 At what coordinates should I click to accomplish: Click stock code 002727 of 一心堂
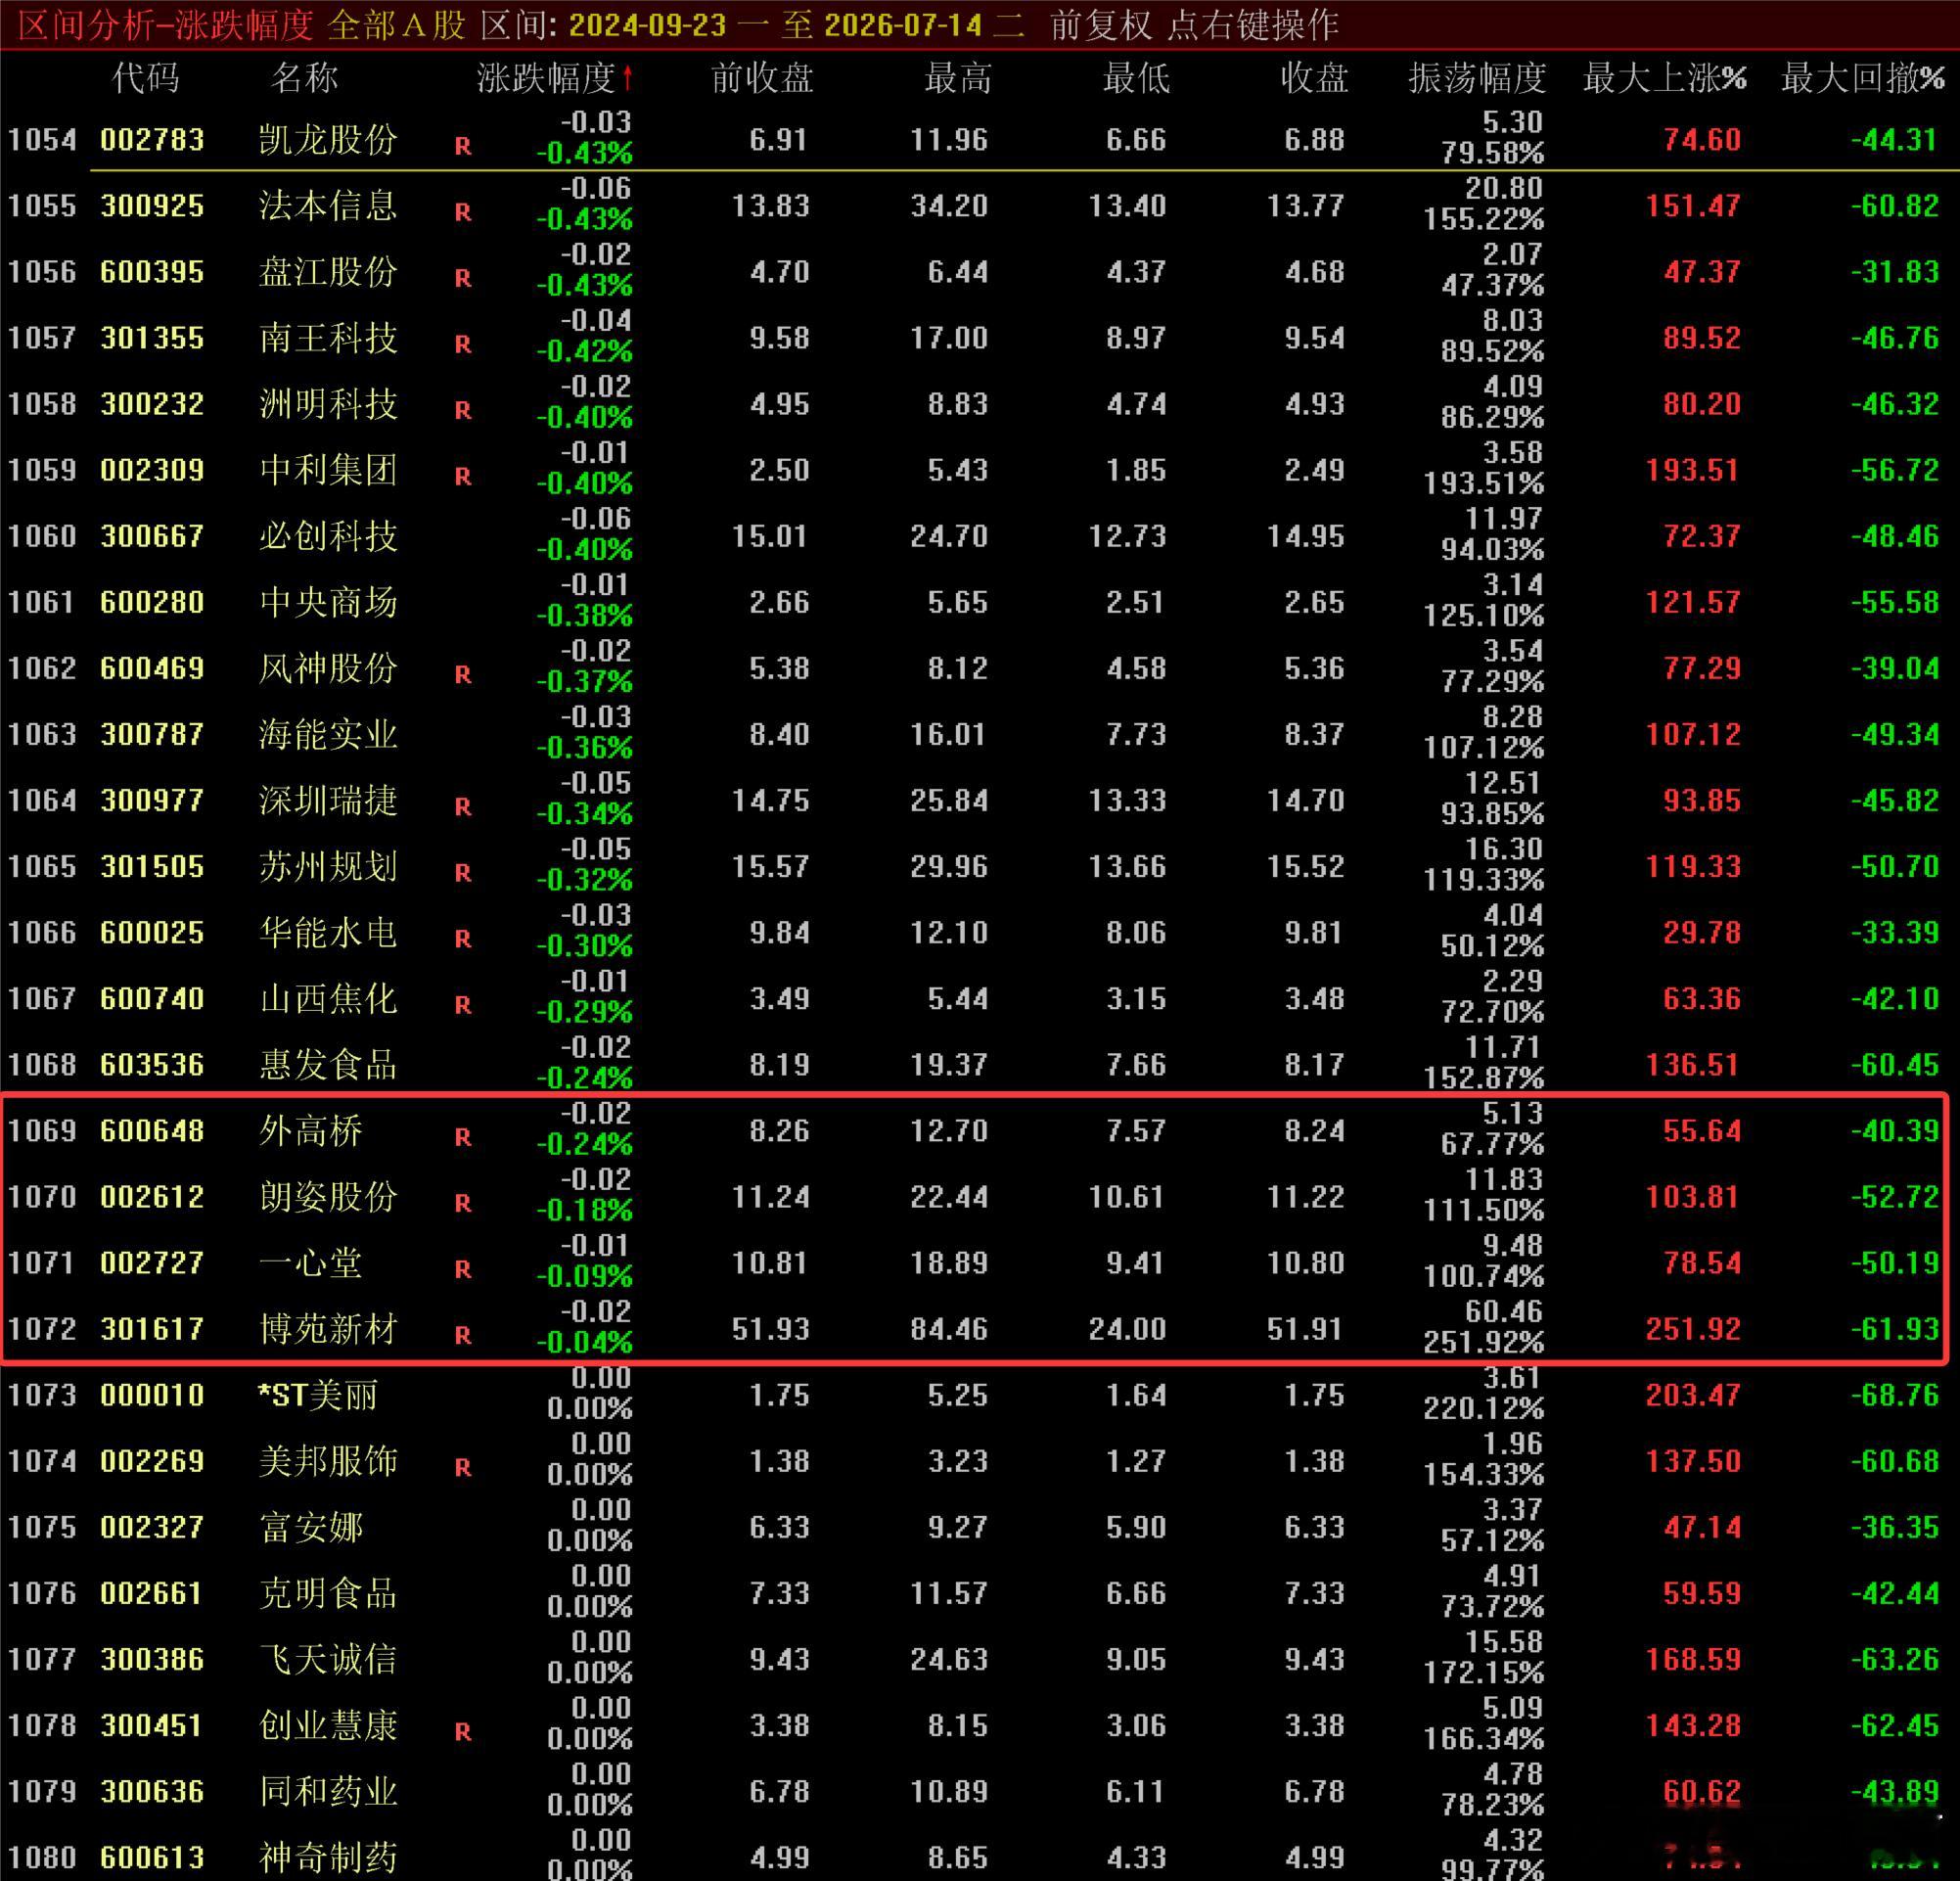[x=152, y=1262]
